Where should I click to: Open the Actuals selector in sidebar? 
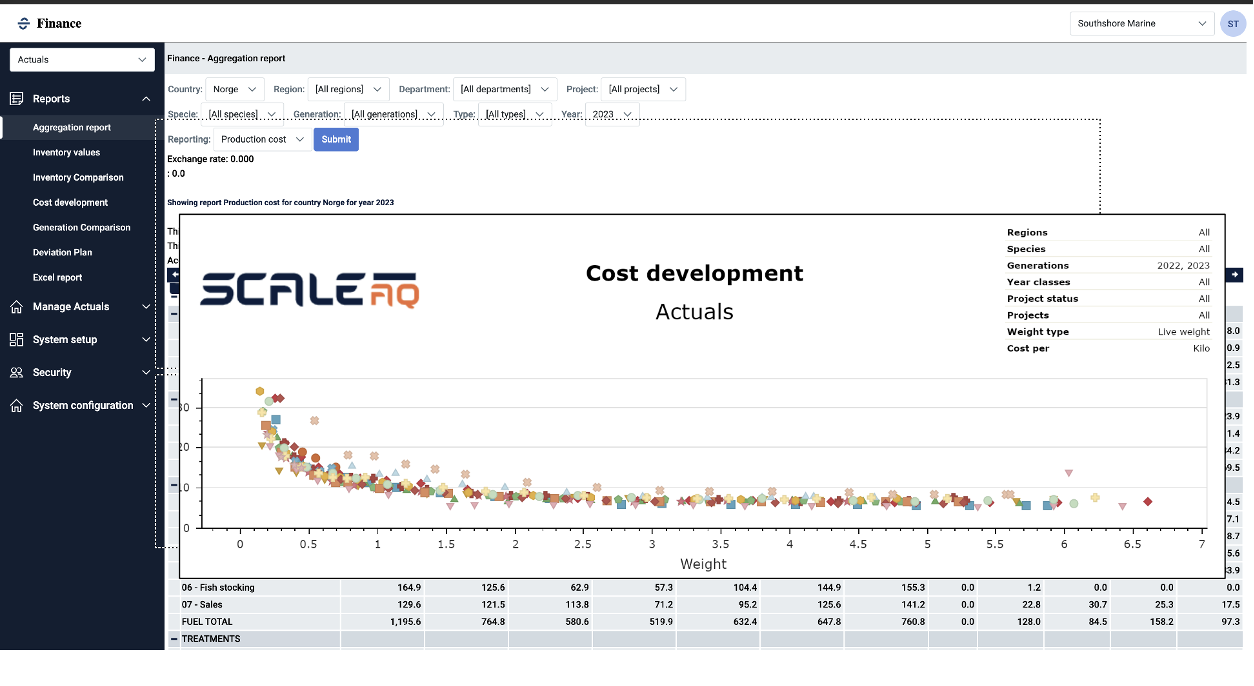pos(82,60)
